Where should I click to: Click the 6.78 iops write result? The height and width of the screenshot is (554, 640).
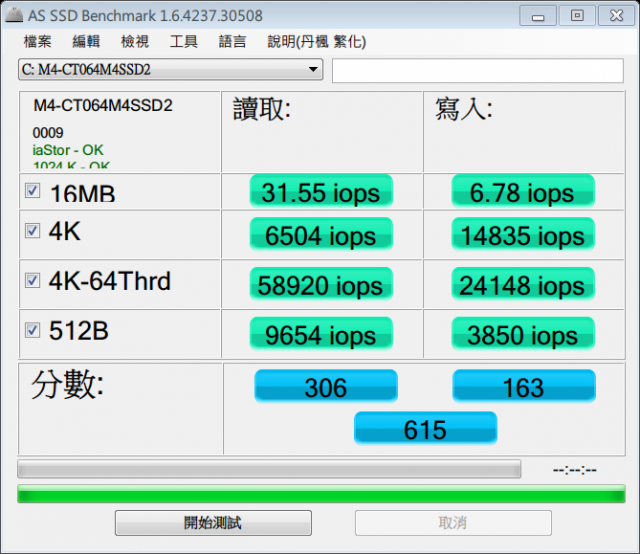tap(522, 191)
